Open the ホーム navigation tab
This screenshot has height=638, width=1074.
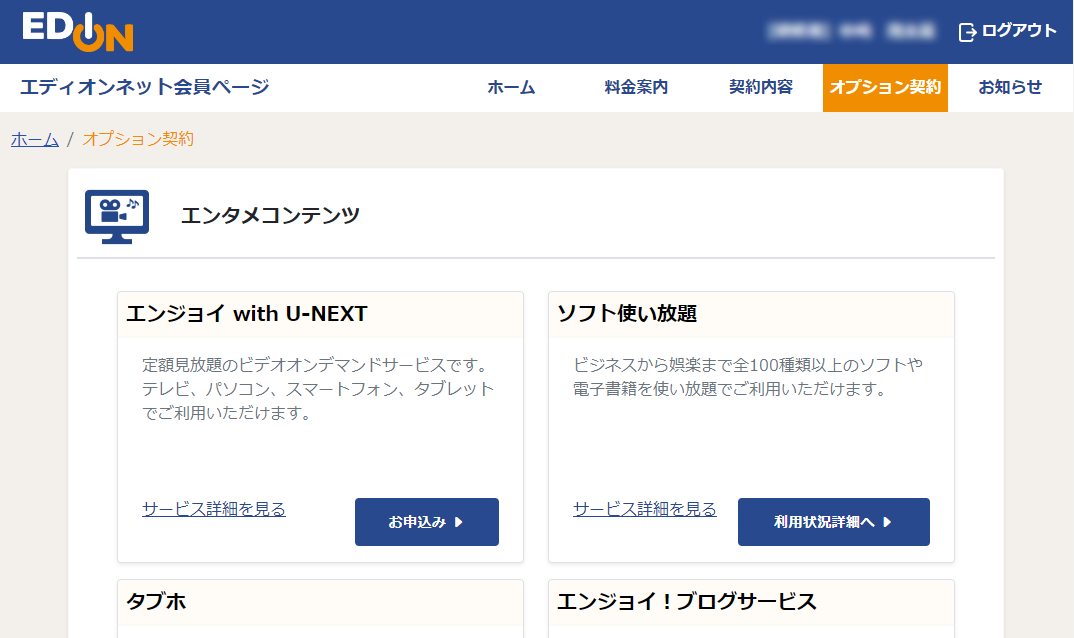[511, 88]
